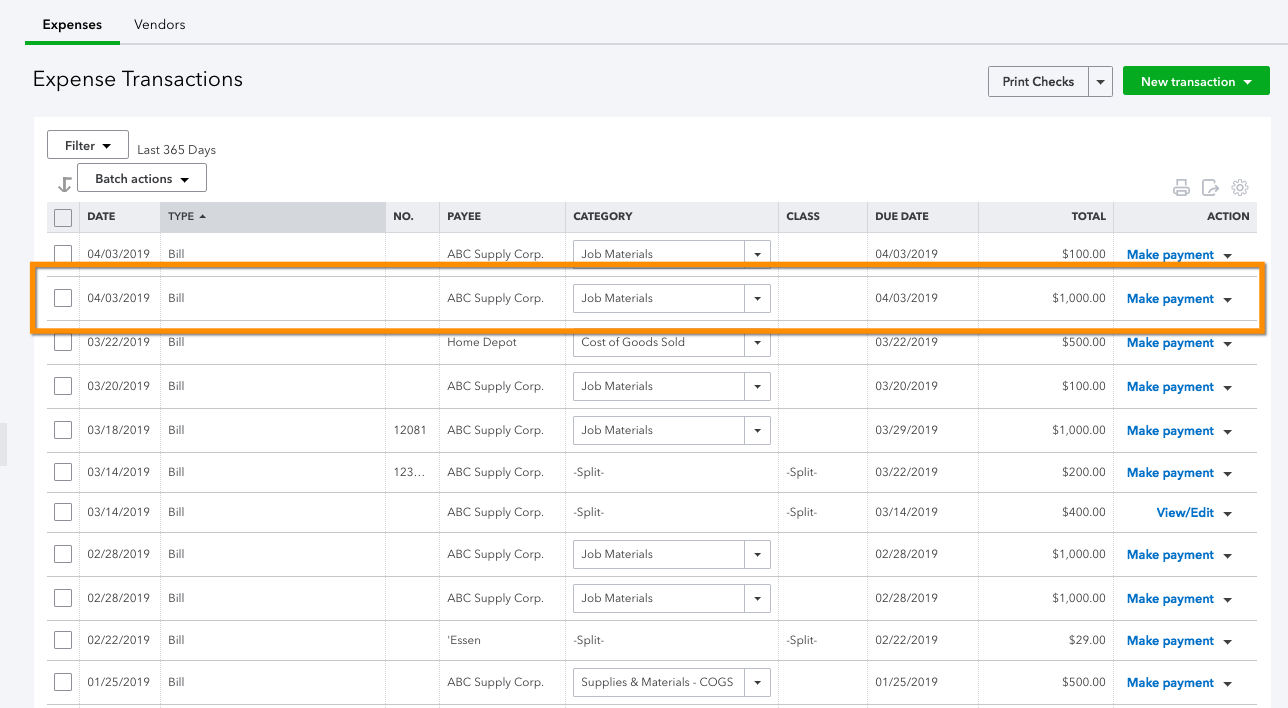Open the Filter dropdown
This screenshot has width=1288, height=708.
[88, 145]
